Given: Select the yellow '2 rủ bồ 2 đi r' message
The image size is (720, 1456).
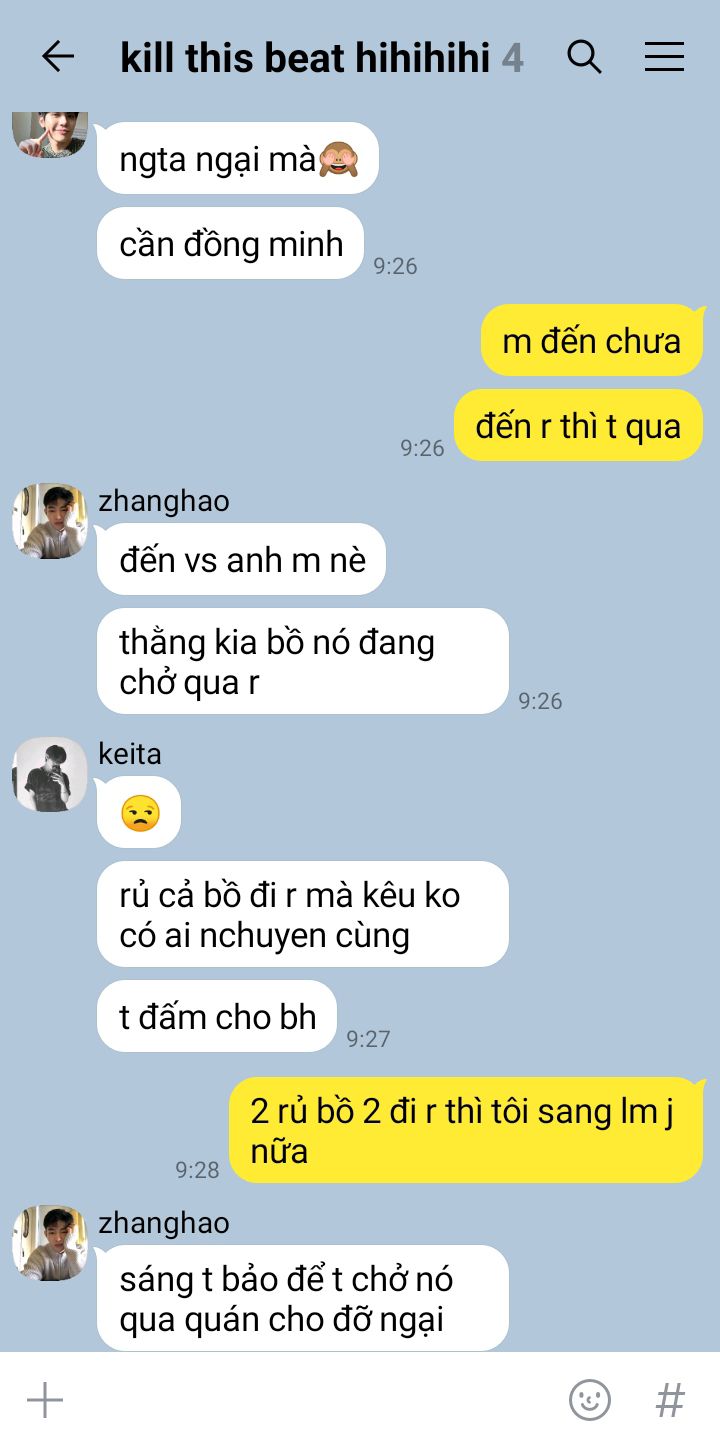Looking at the screenshot, I should pyautogui.click(x=466, y=1130).
